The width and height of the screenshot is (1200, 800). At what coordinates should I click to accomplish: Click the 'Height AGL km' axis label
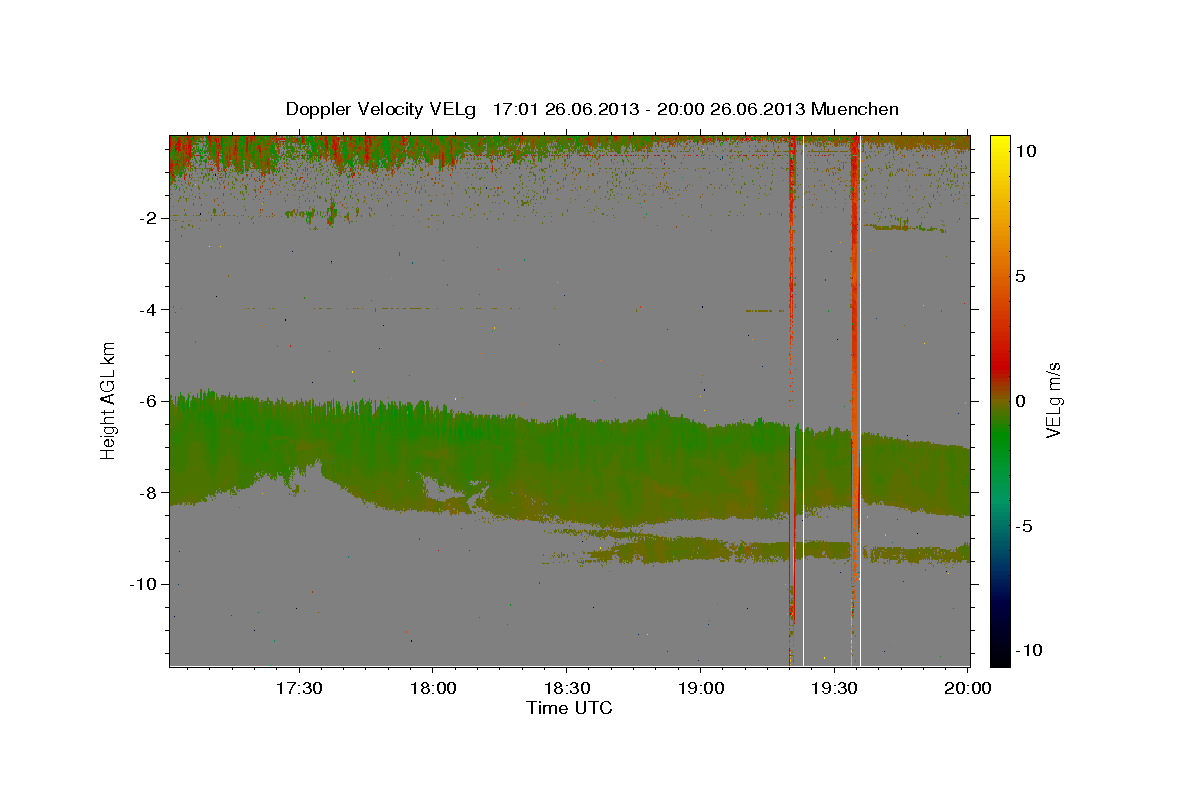tap(108, 400)
